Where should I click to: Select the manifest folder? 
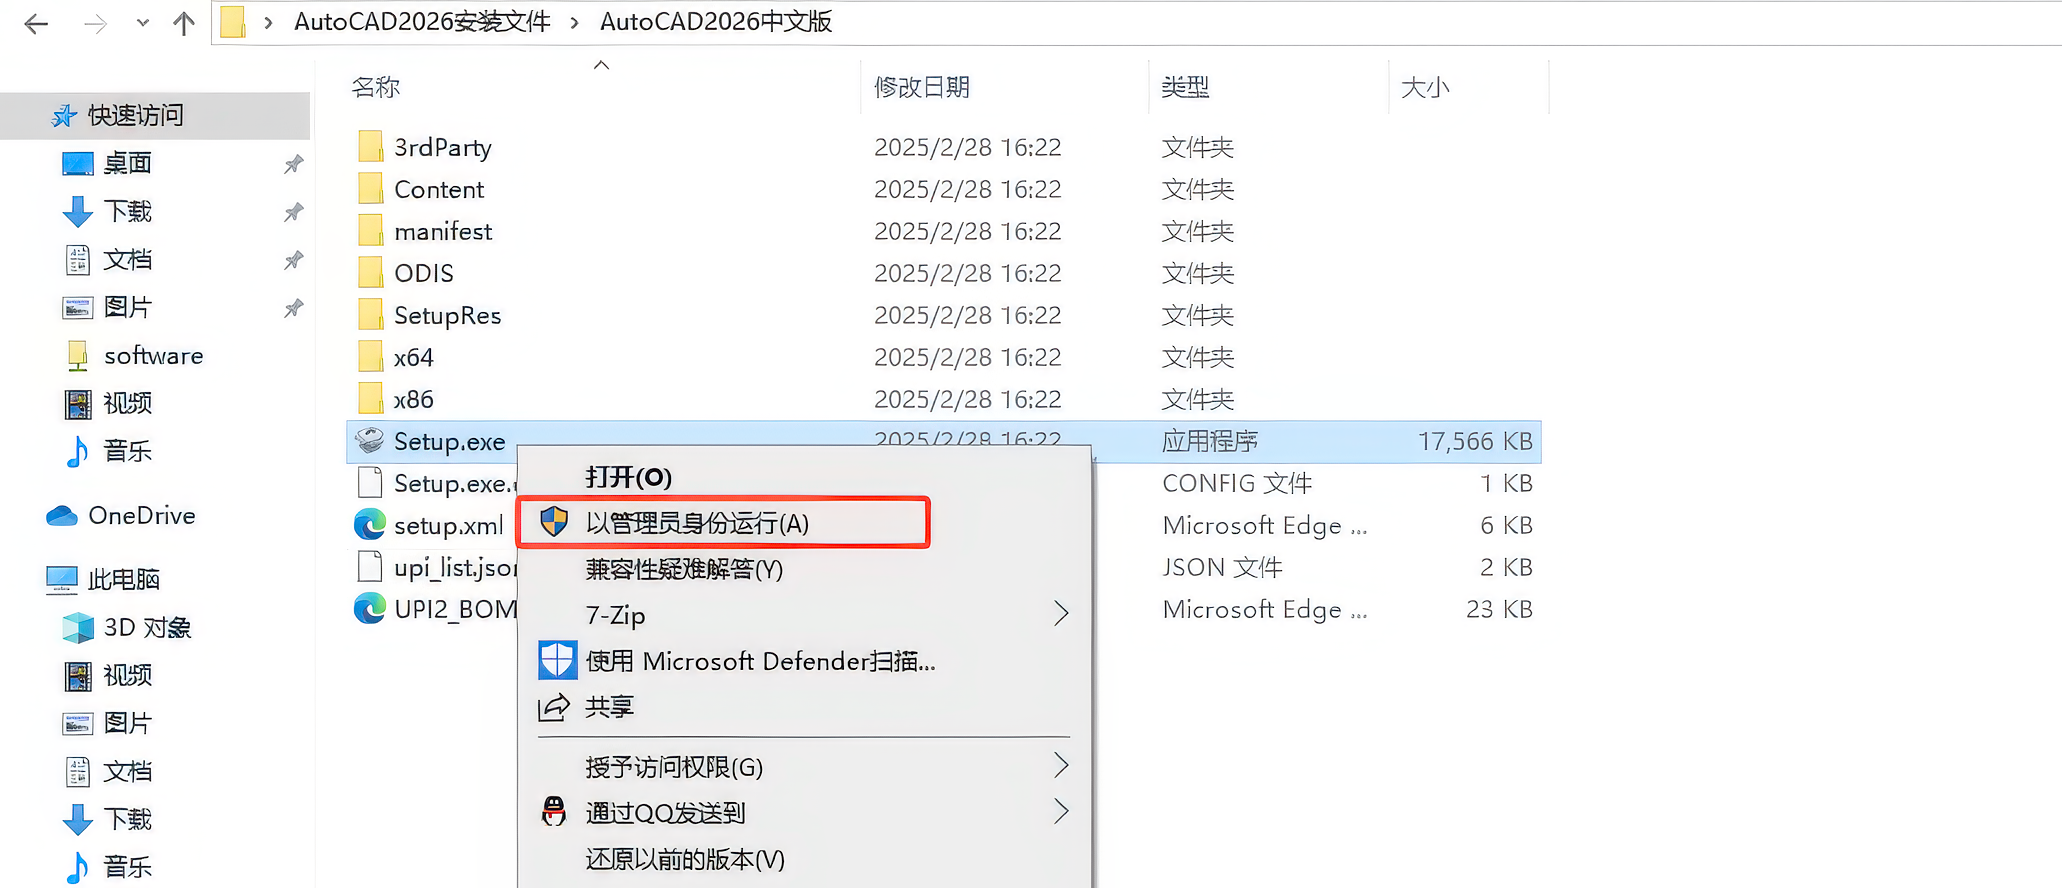pyautogui.click(x=443, y=231)
